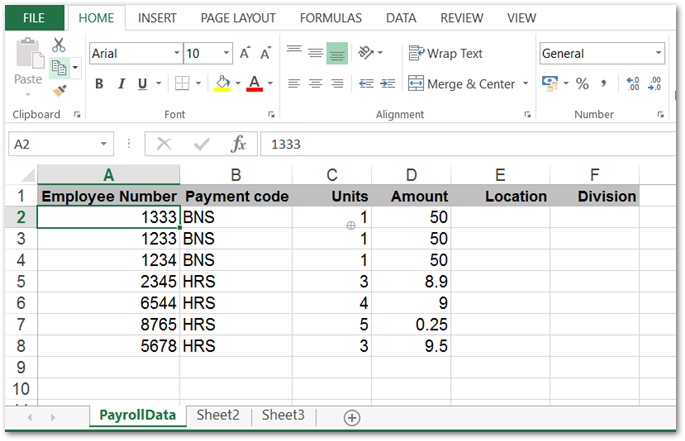This screenshot has width=685, height=441.
Task: Add a new sheet with plus icon
Action: (x=351, y=417)
